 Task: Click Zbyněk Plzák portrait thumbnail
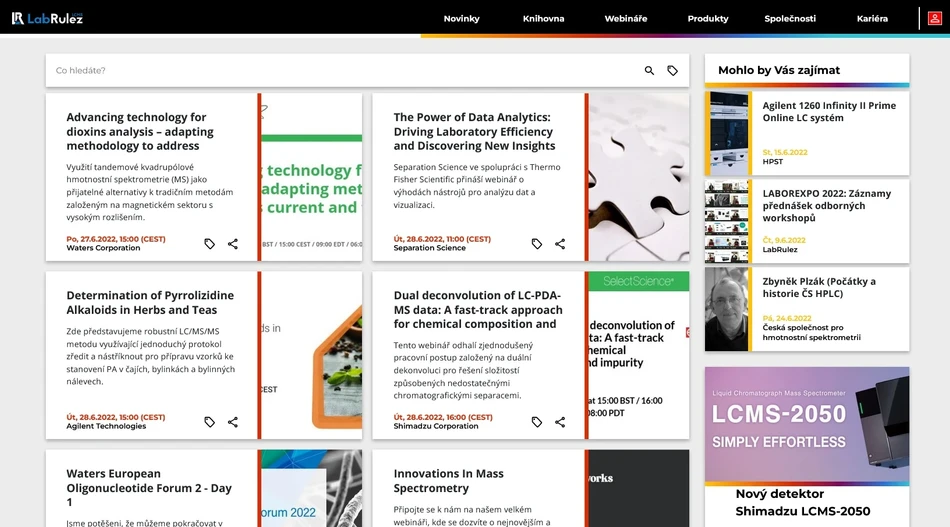pos(726,309)
